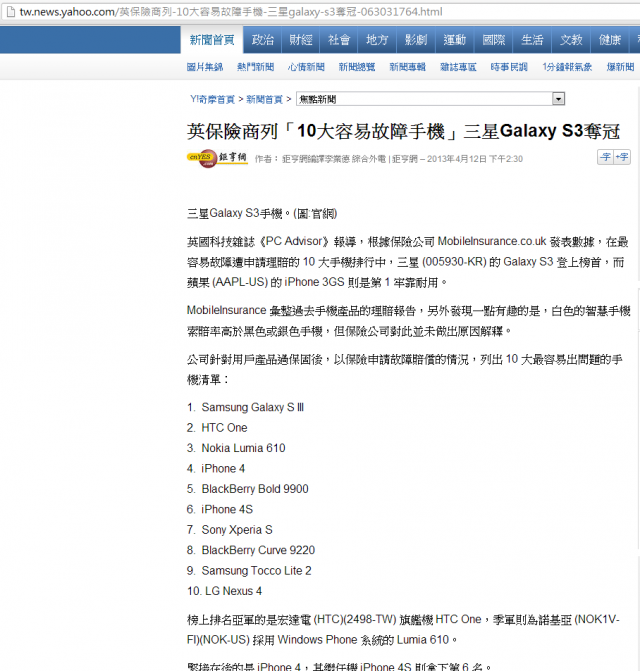Go to 熱門新聞 sub-menu link
This screenshot has height=672, width=640.
coord(255,67)
